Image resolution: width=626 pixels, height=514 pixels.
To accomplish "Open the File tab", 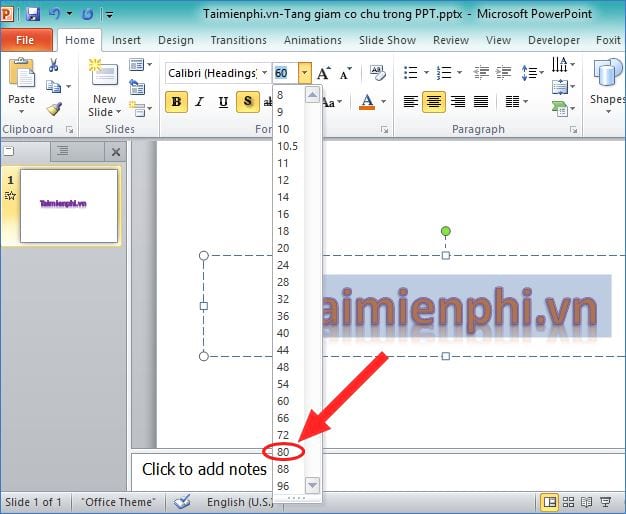I will click(x=25, y=40).
